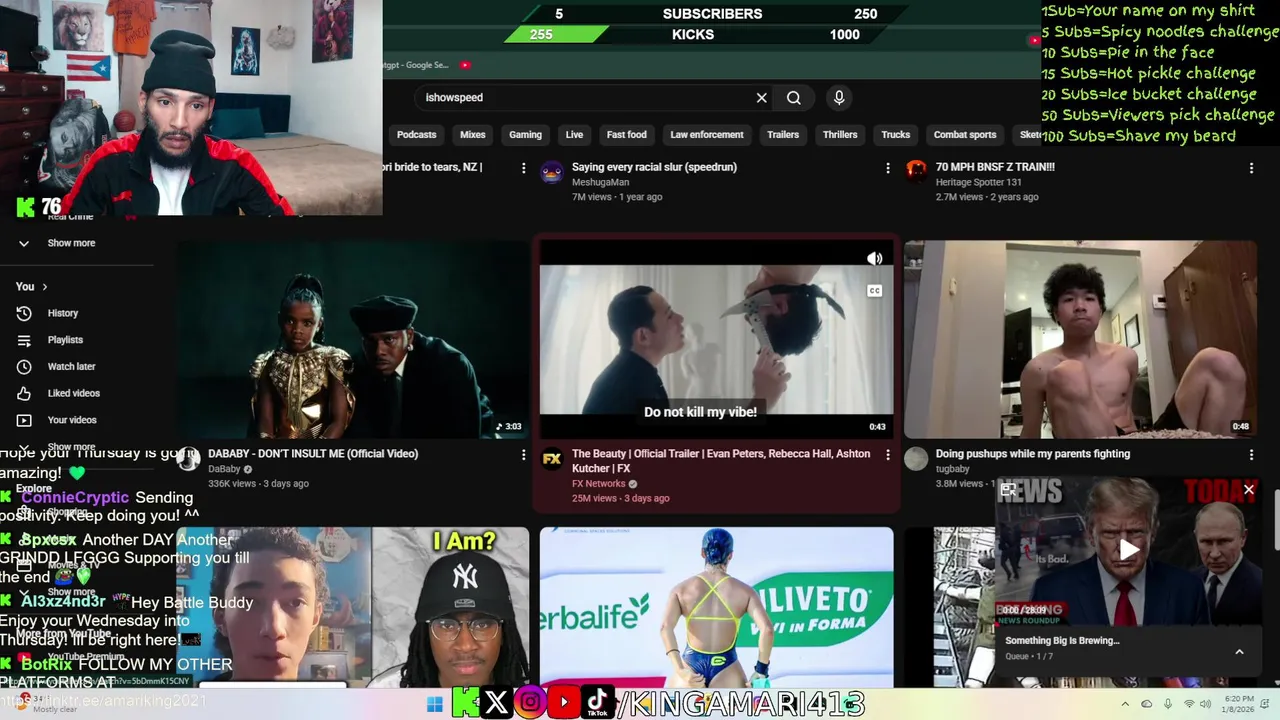Expand the miniplayer to watch page

1008,490
